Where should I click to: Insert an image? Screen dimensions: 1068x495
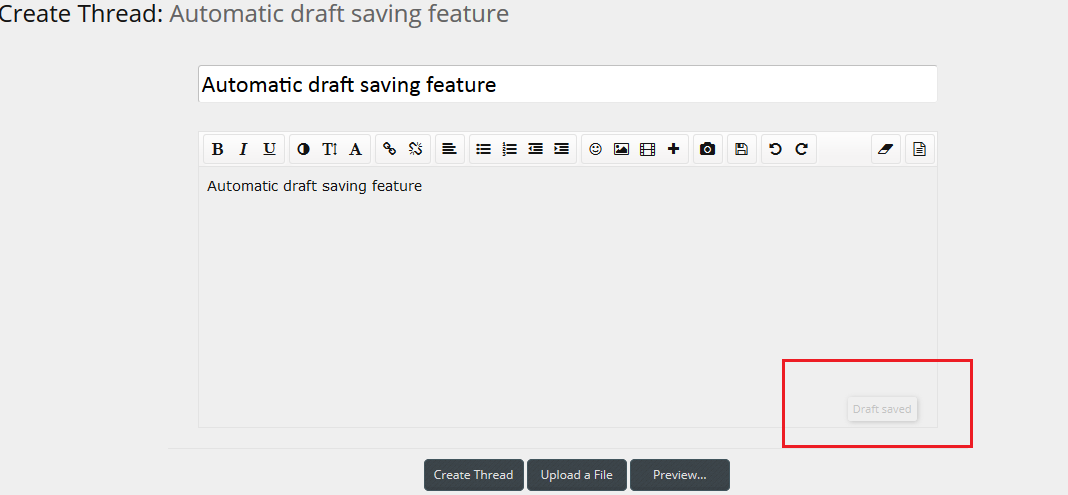(x=621, y=149)
